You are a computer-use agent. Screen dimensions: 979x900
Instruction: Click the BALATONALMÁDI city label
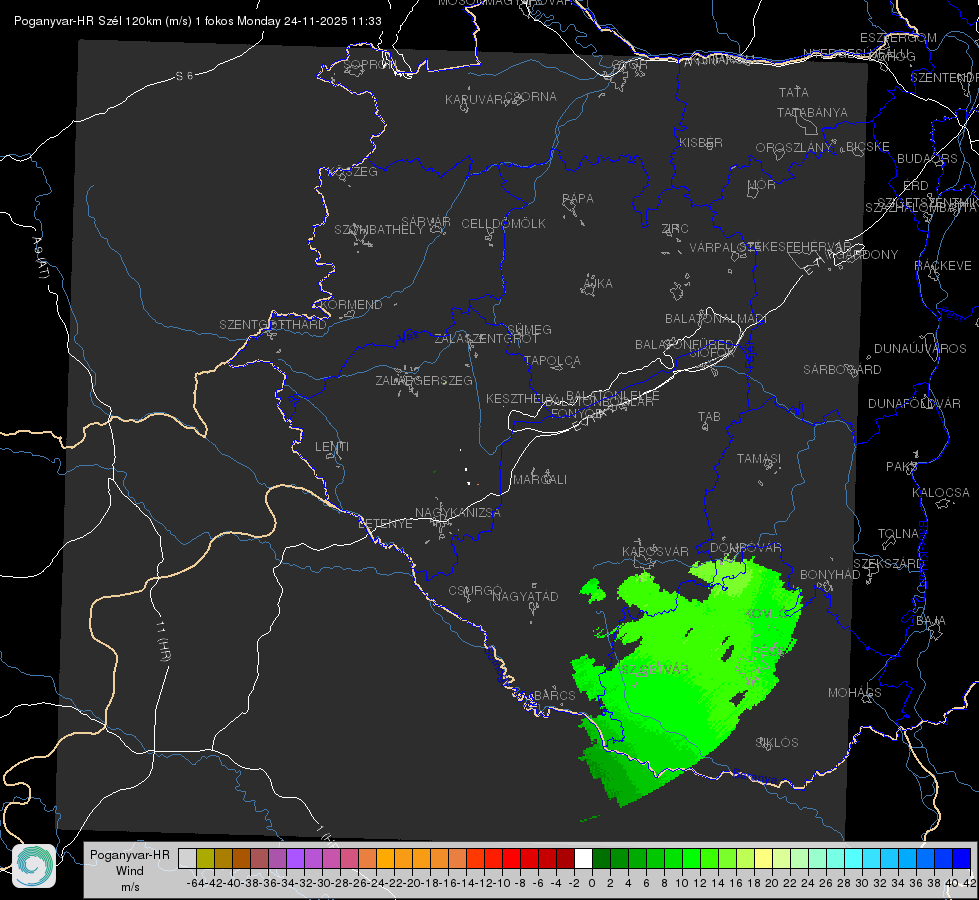point(716,319)
